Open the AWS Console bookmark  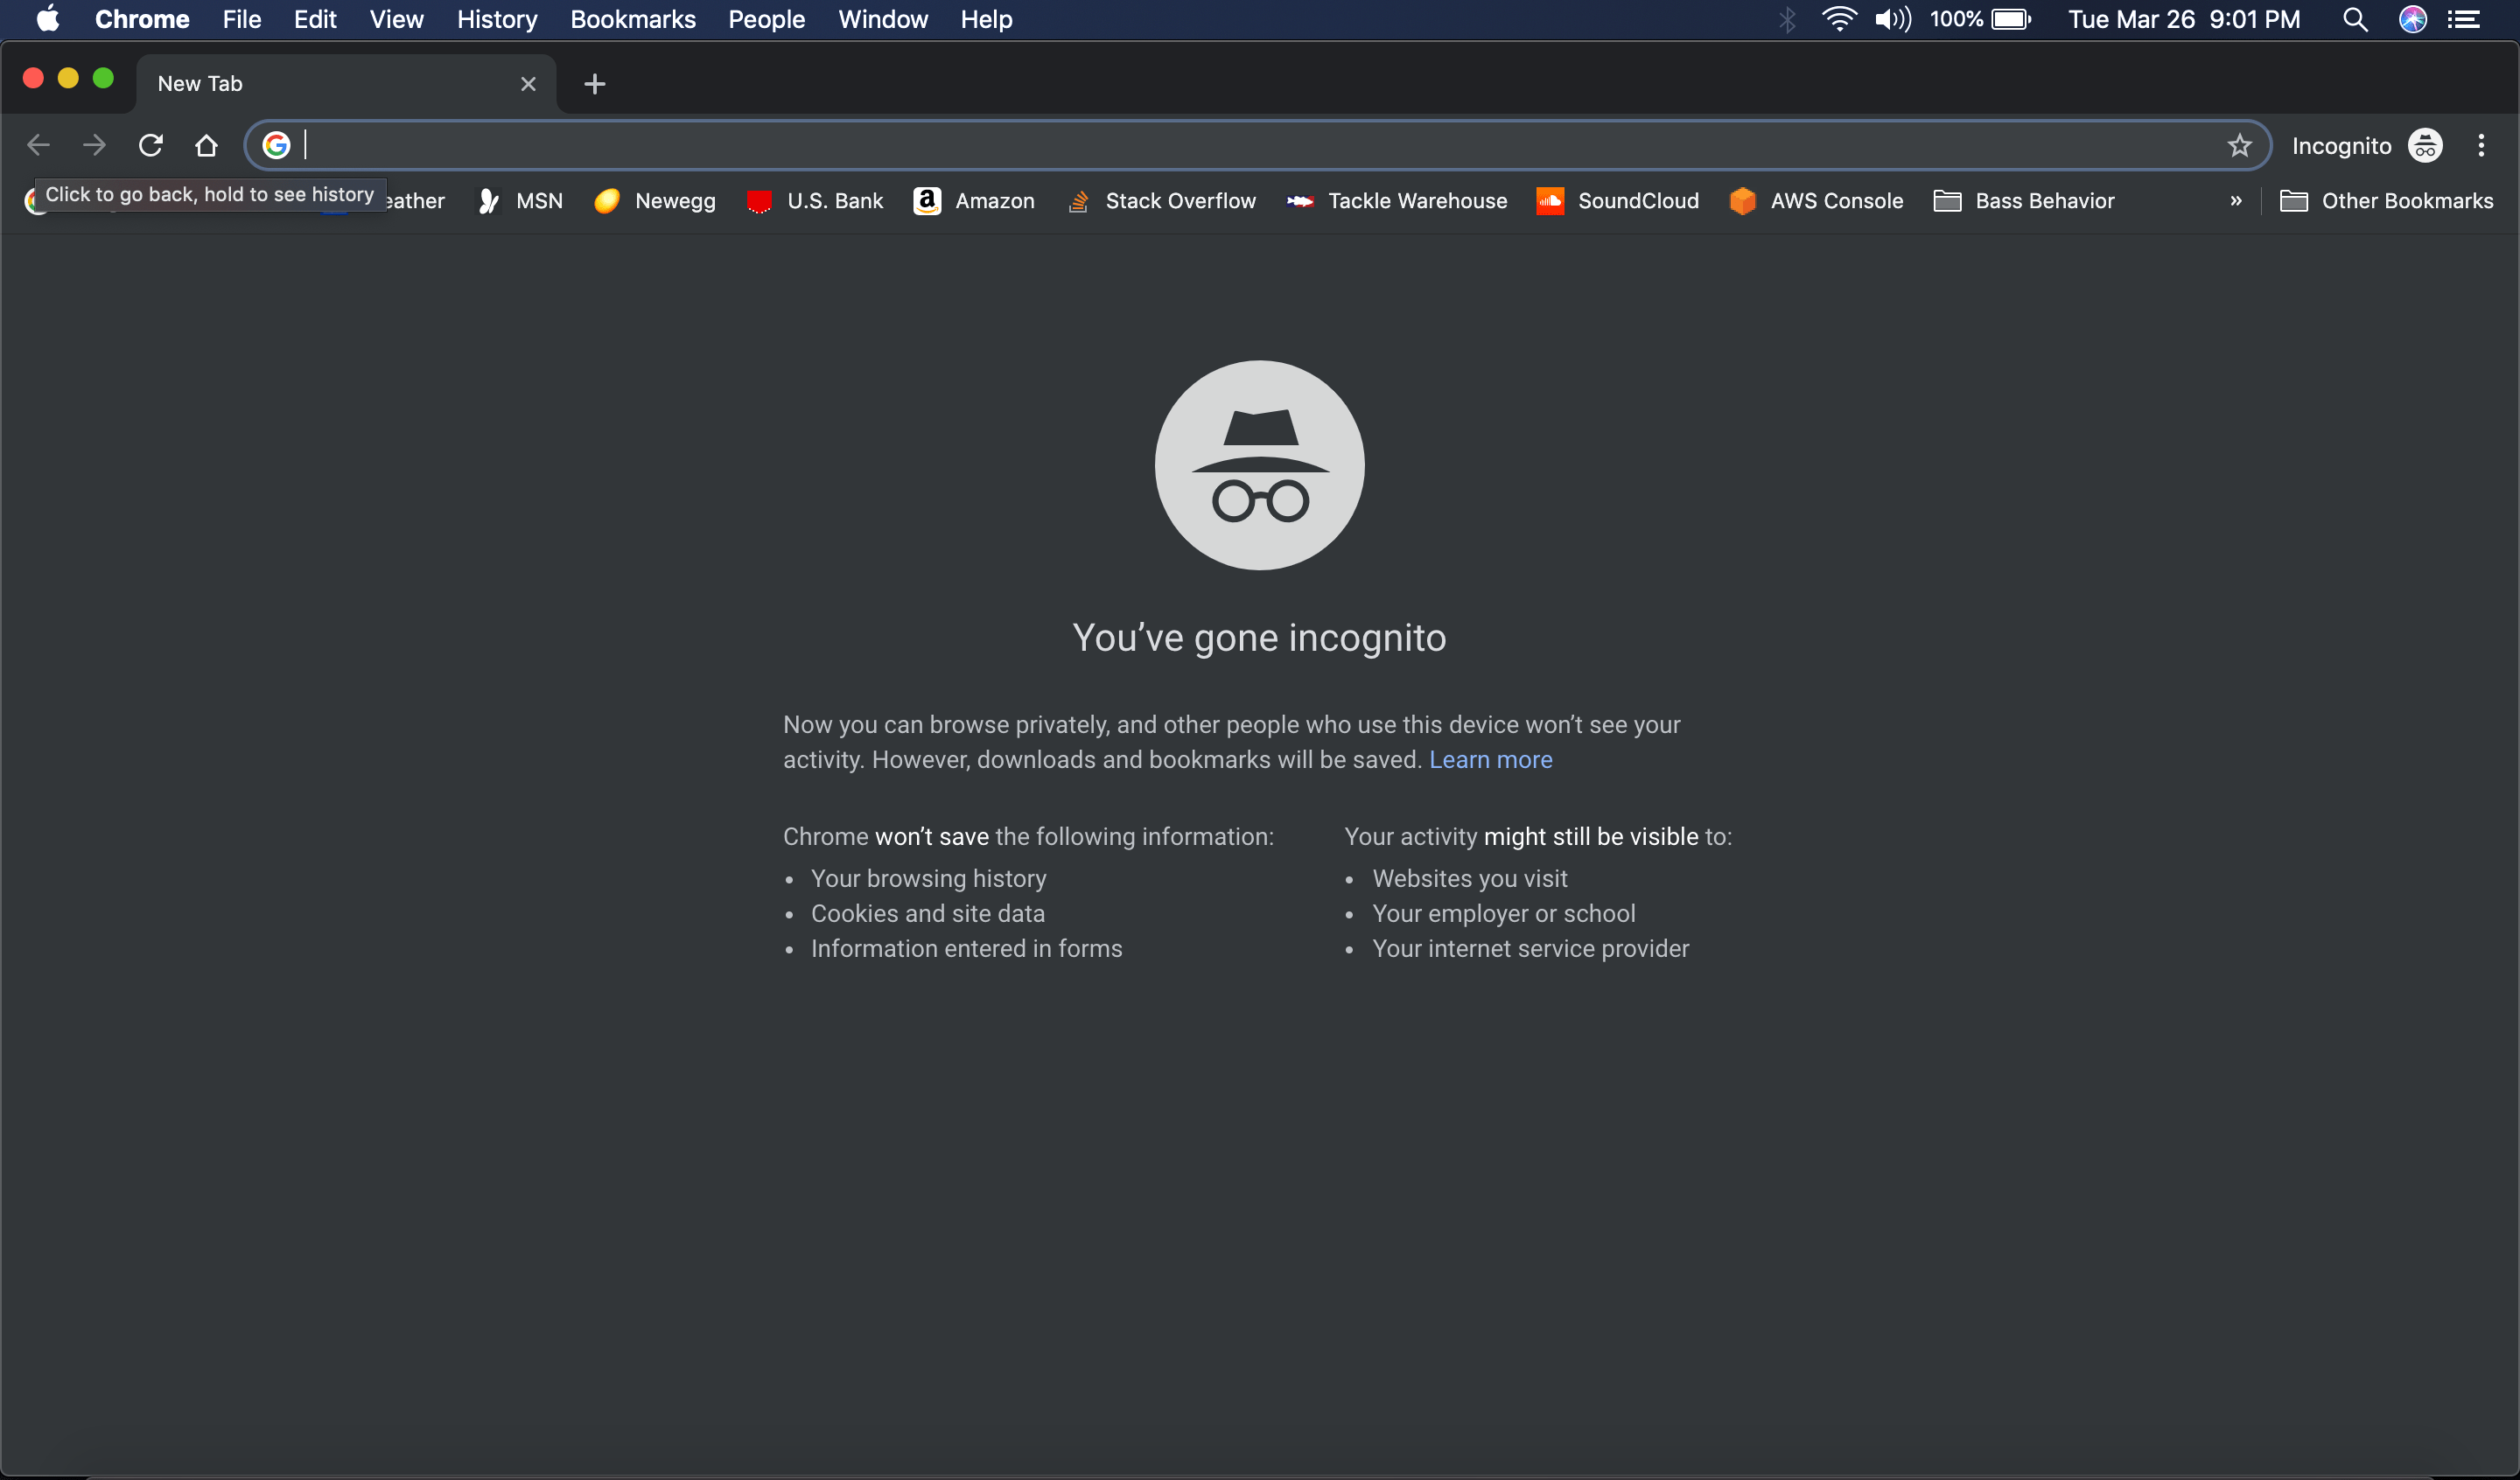(1816, 201)
